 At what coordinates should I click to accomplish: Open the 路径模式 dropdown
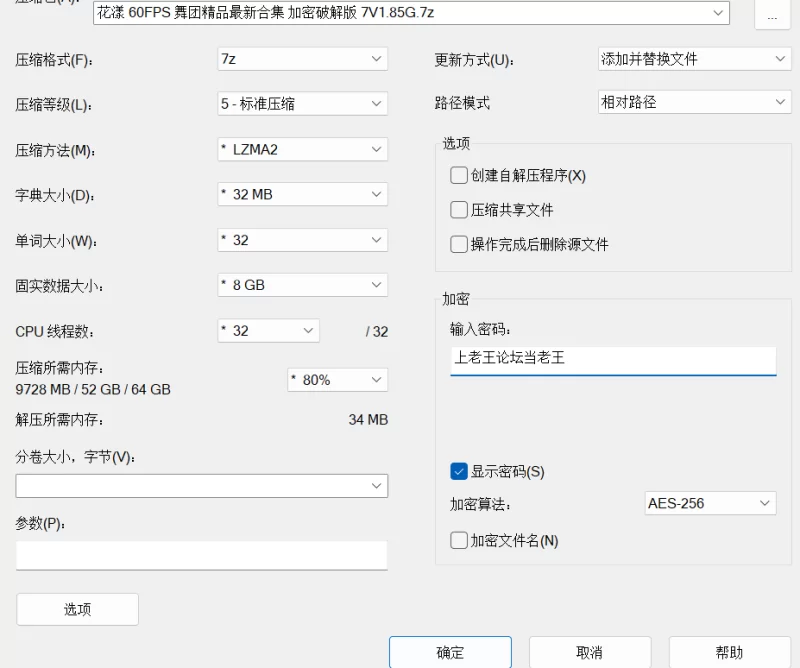click(694, 102)
